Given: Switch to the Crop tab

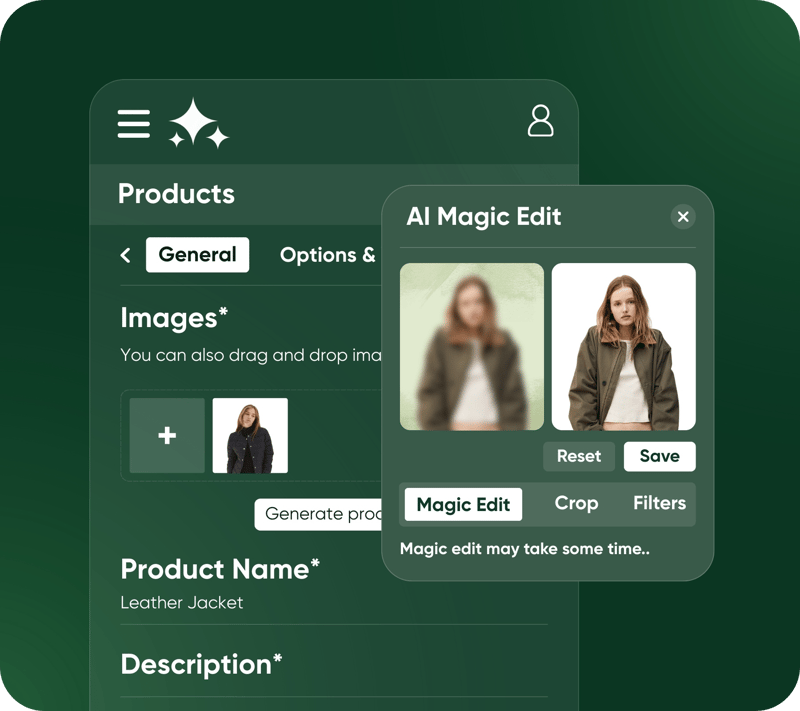Looking at the screenshot, I should point(576,504).
